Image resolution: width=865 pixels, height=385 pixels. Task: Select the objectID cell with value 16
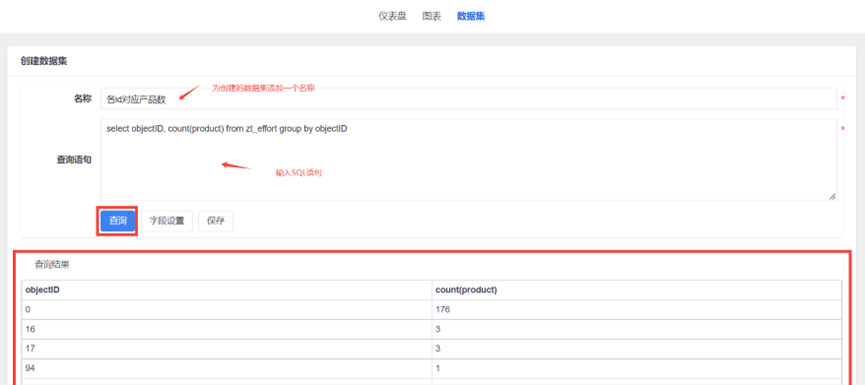click(x=227, y=329)
